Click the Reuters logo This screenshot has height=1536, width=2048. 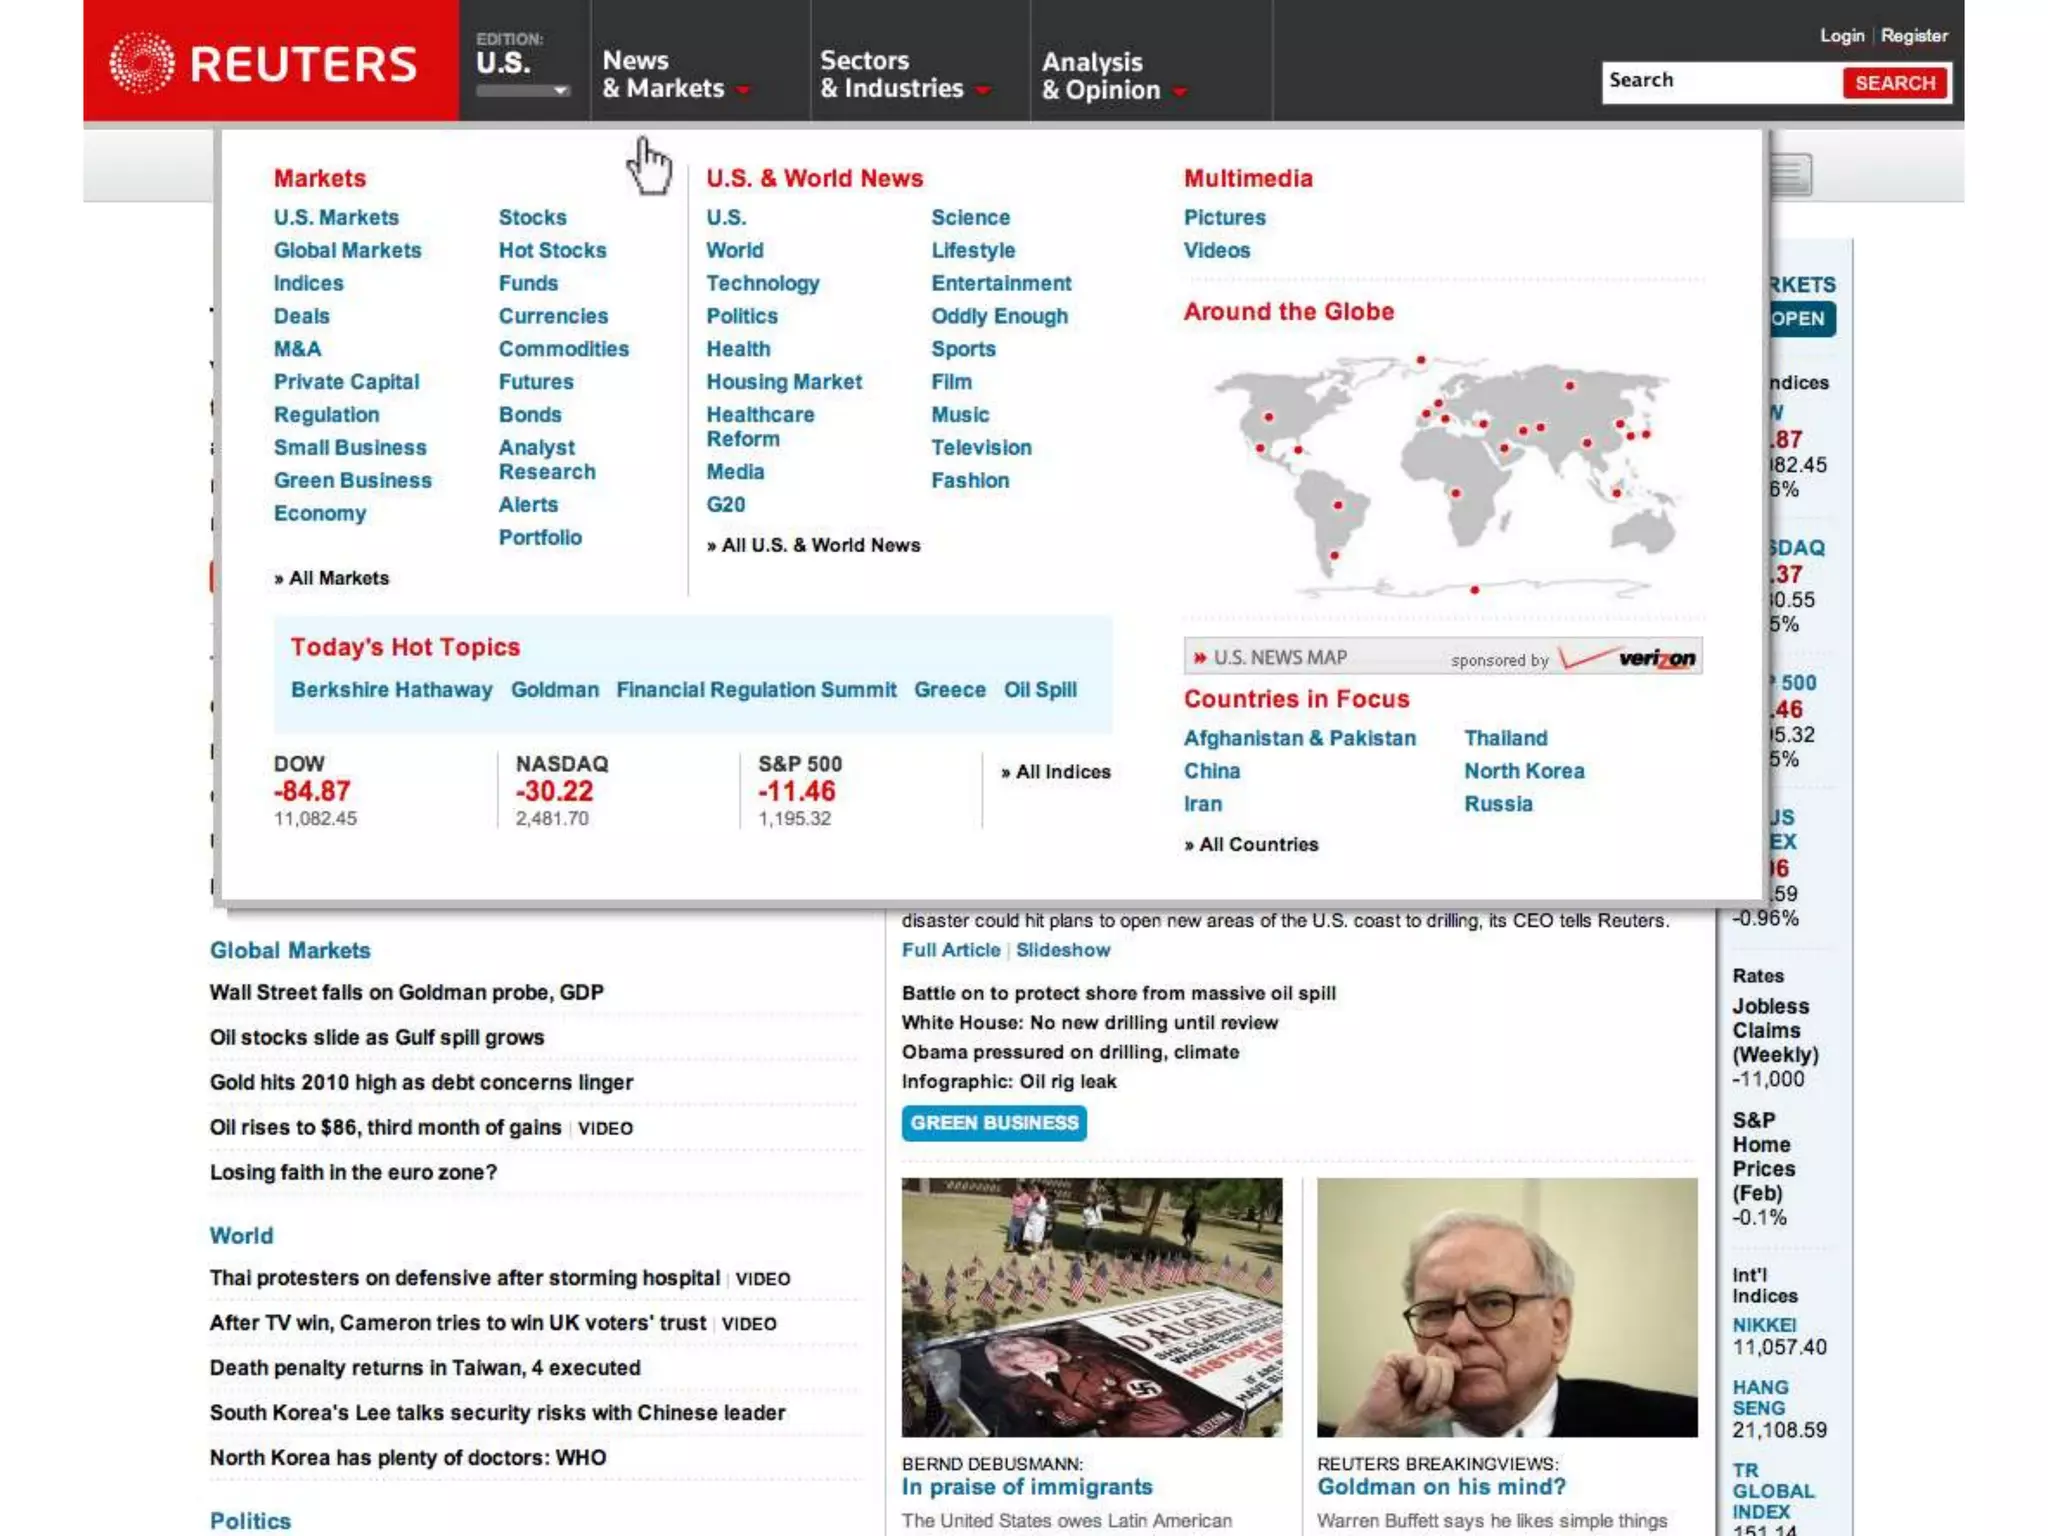263,63
